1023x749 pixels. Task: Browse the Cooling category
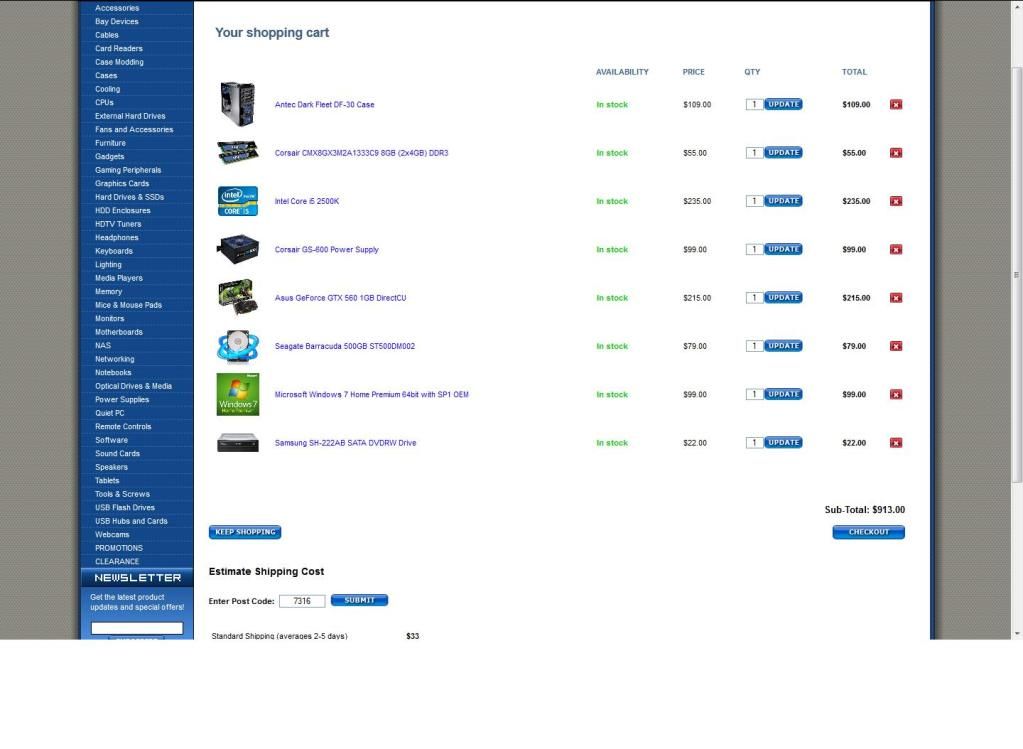point(108,89)
